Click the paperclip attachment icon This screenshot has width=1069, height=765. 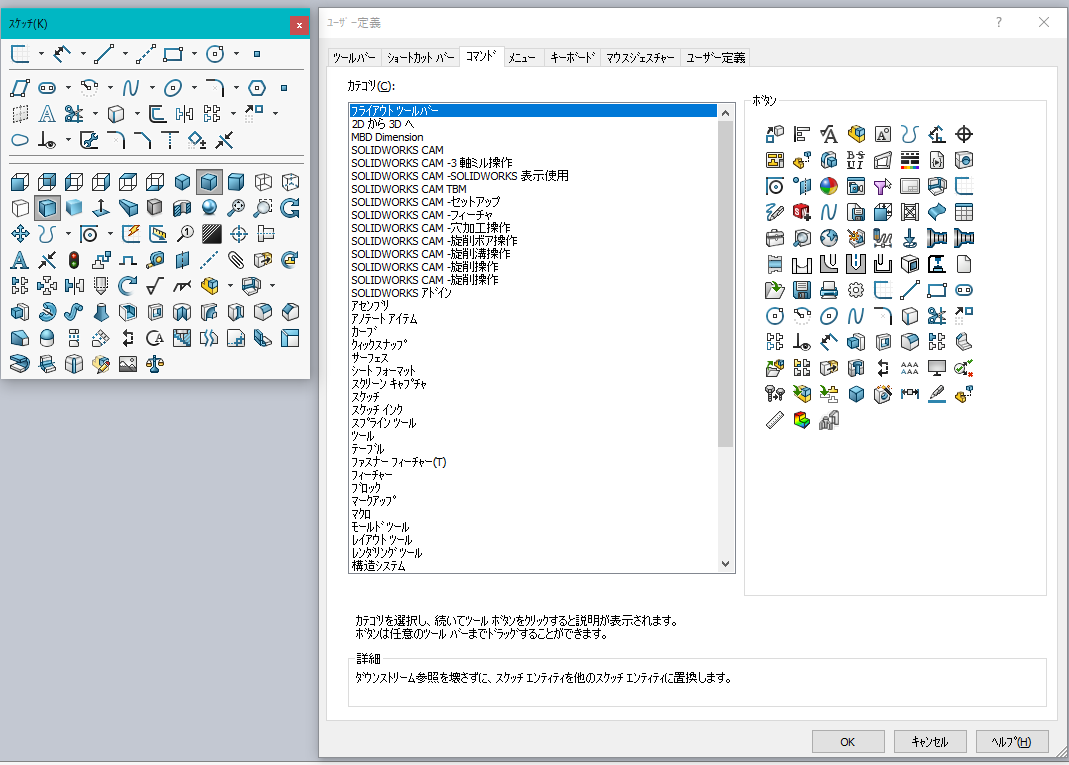pos(236,260)
